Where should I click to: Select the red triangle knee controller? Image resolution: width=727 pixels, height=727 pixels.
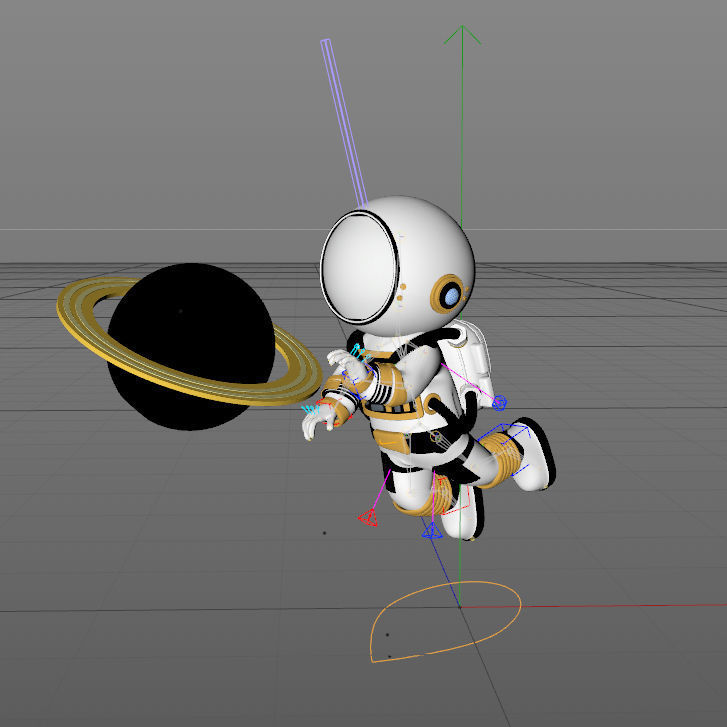click(368, 517)
